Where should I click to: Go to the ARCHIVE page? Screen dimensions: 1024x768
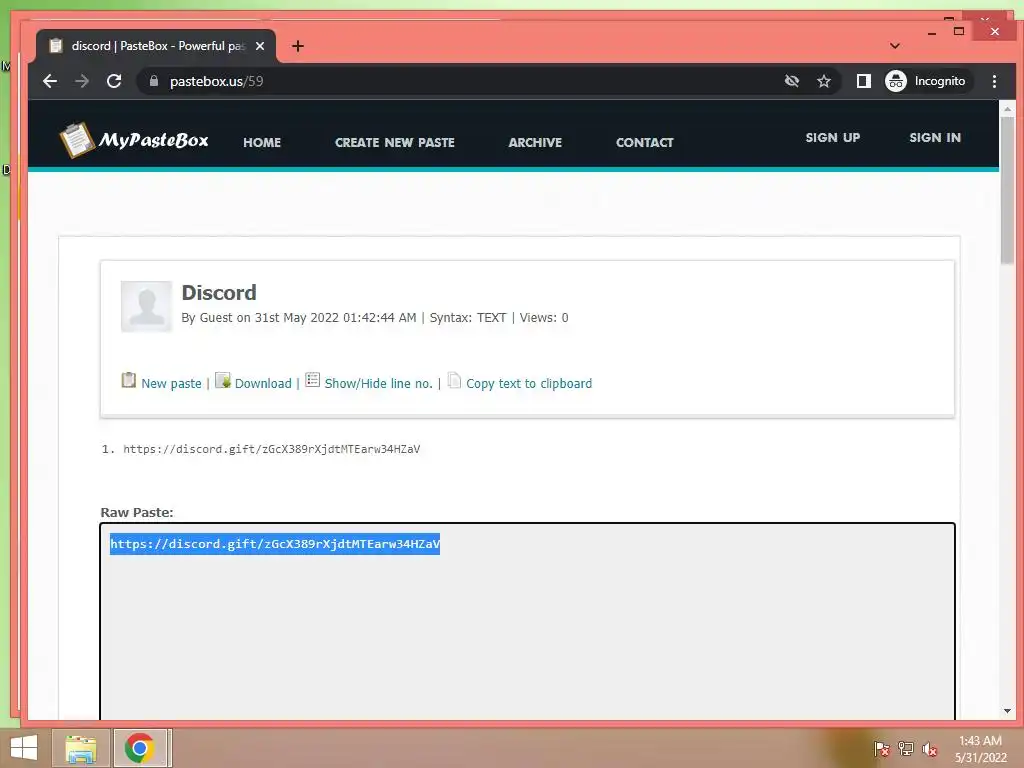click(x=535, y=142)
